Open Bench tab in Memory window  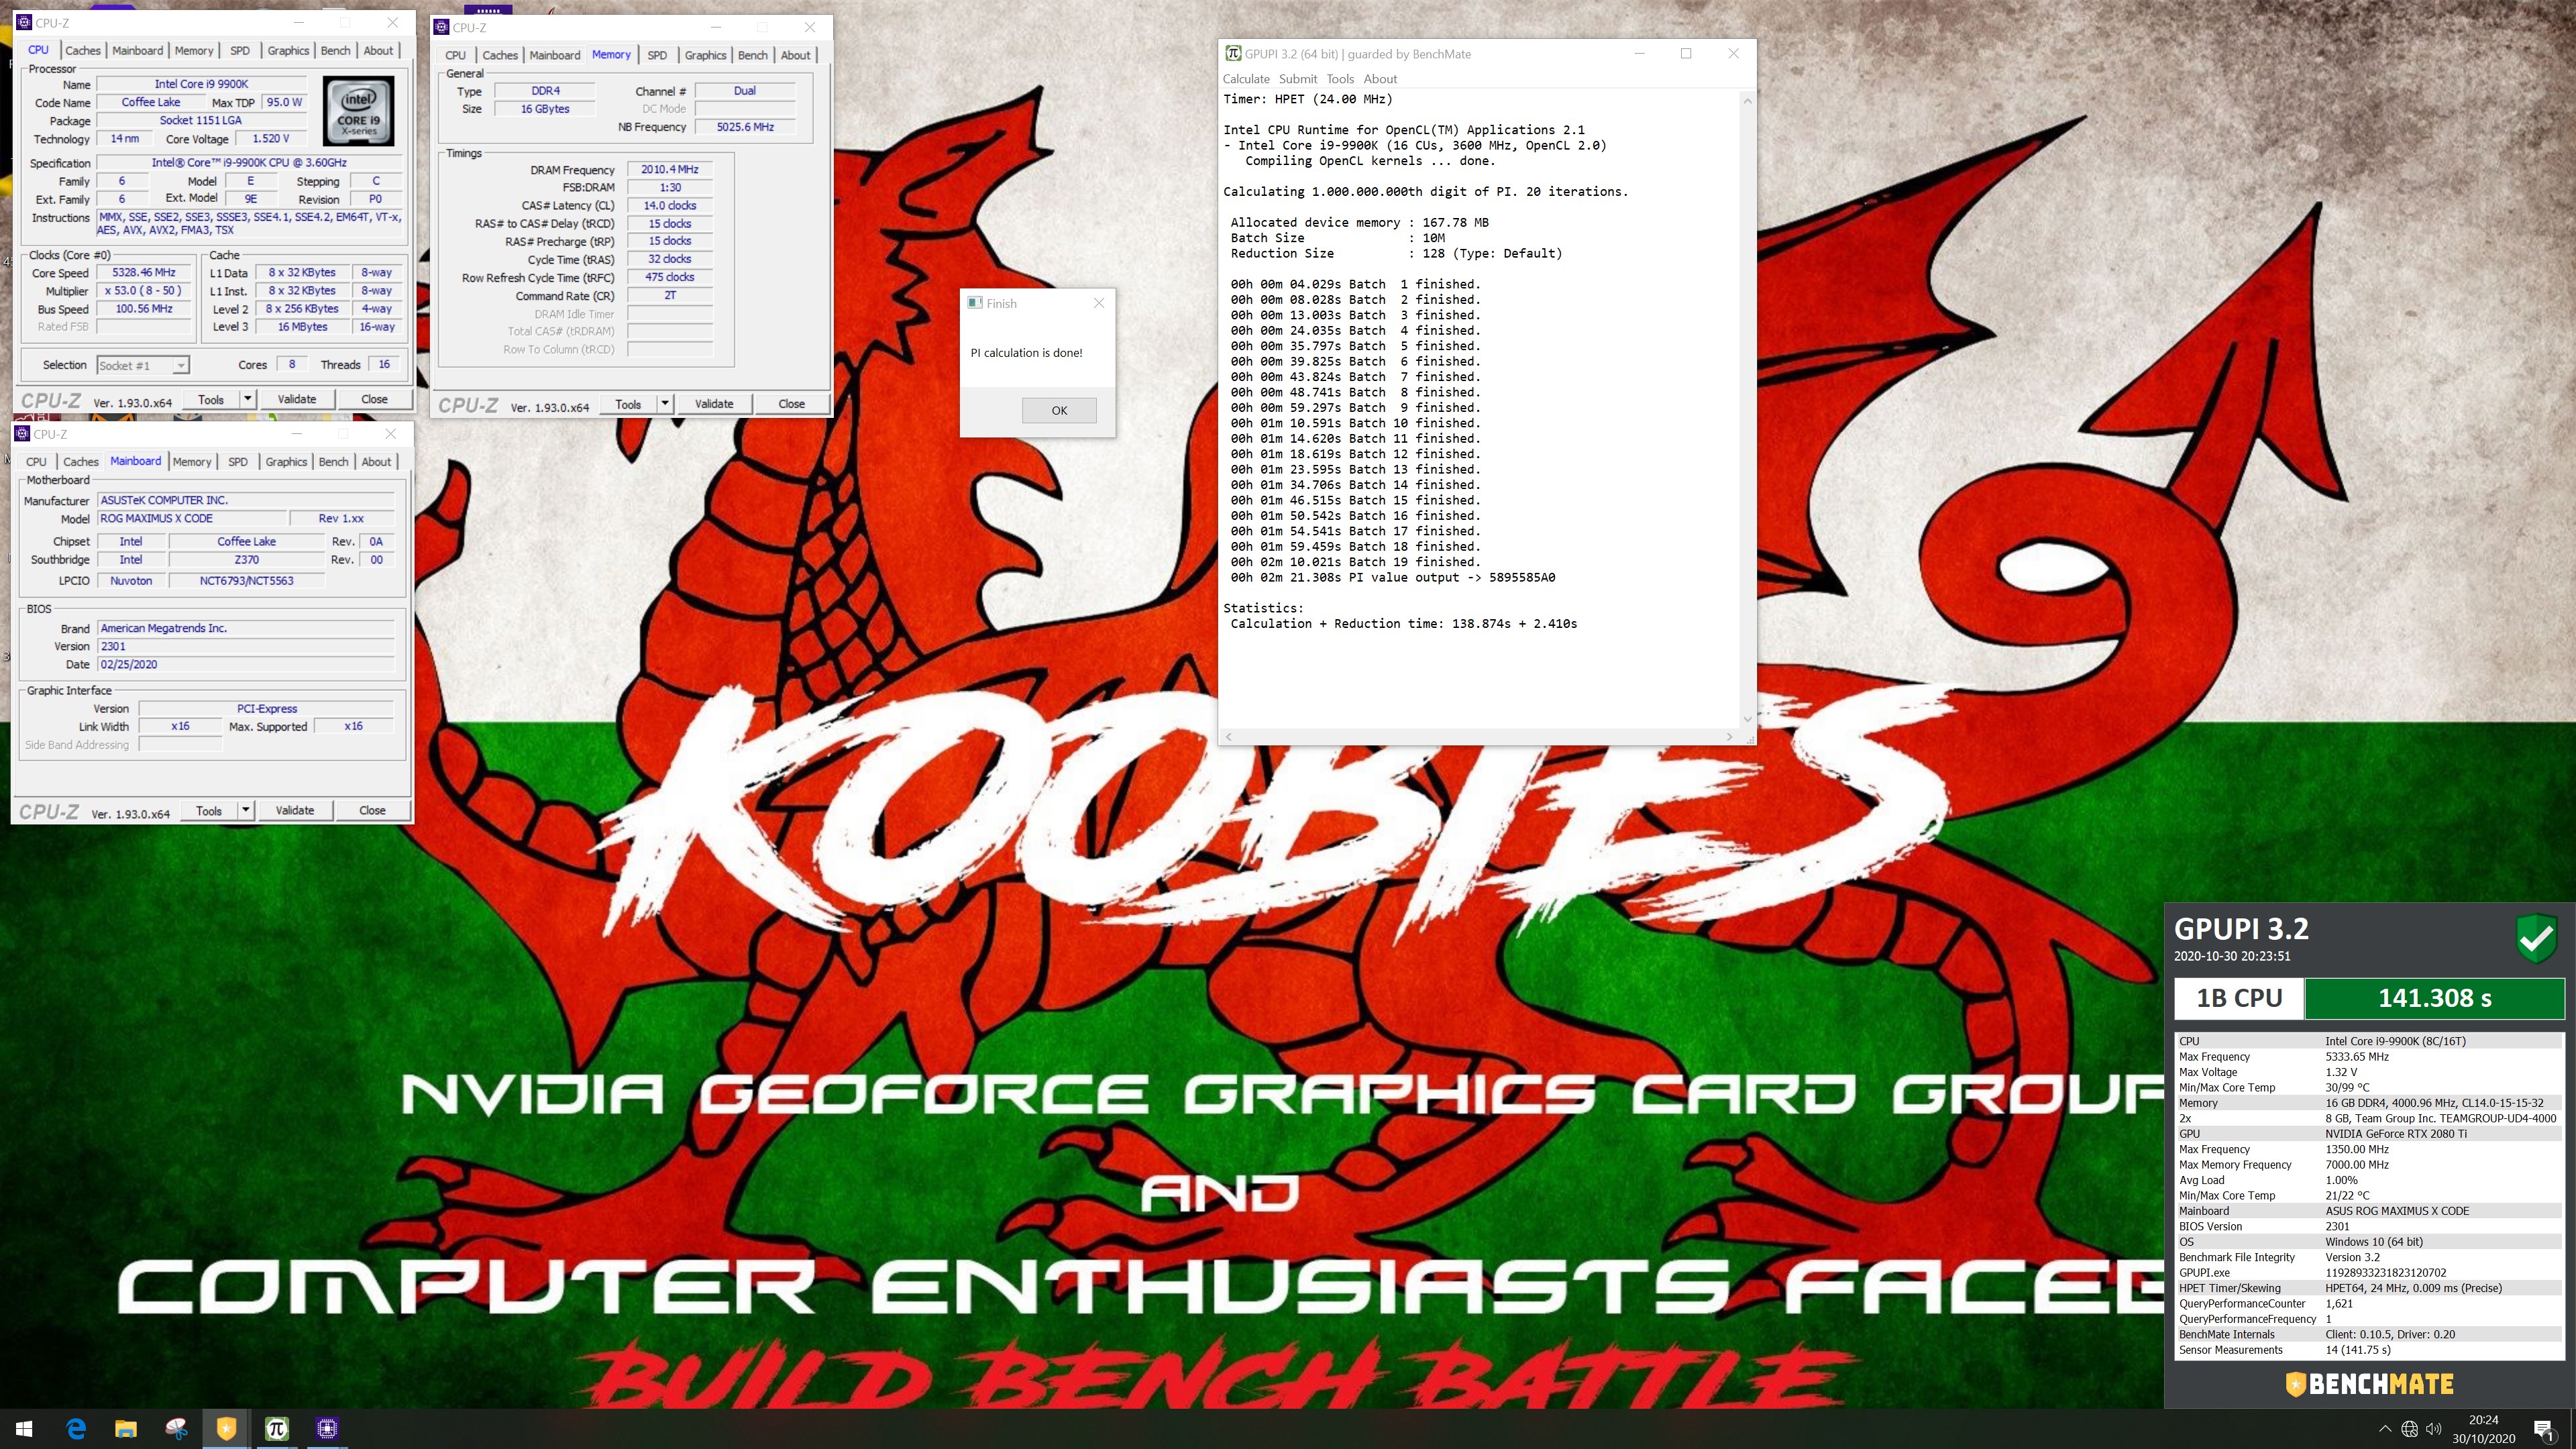(752, 56)
